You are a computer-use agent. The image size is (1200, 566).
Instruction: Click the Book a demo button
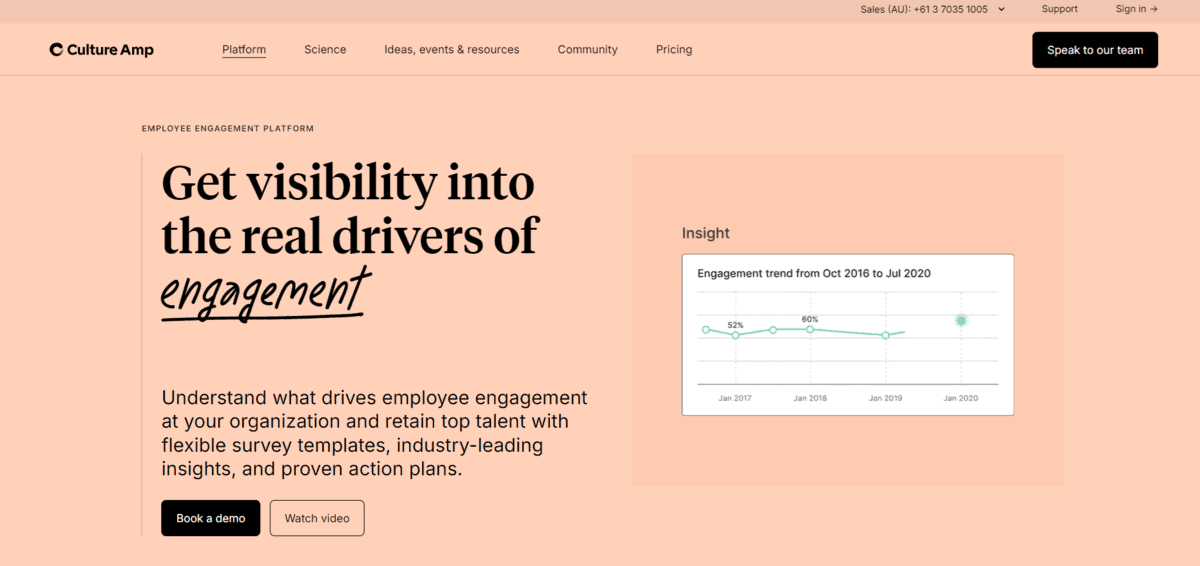[210, 518]
